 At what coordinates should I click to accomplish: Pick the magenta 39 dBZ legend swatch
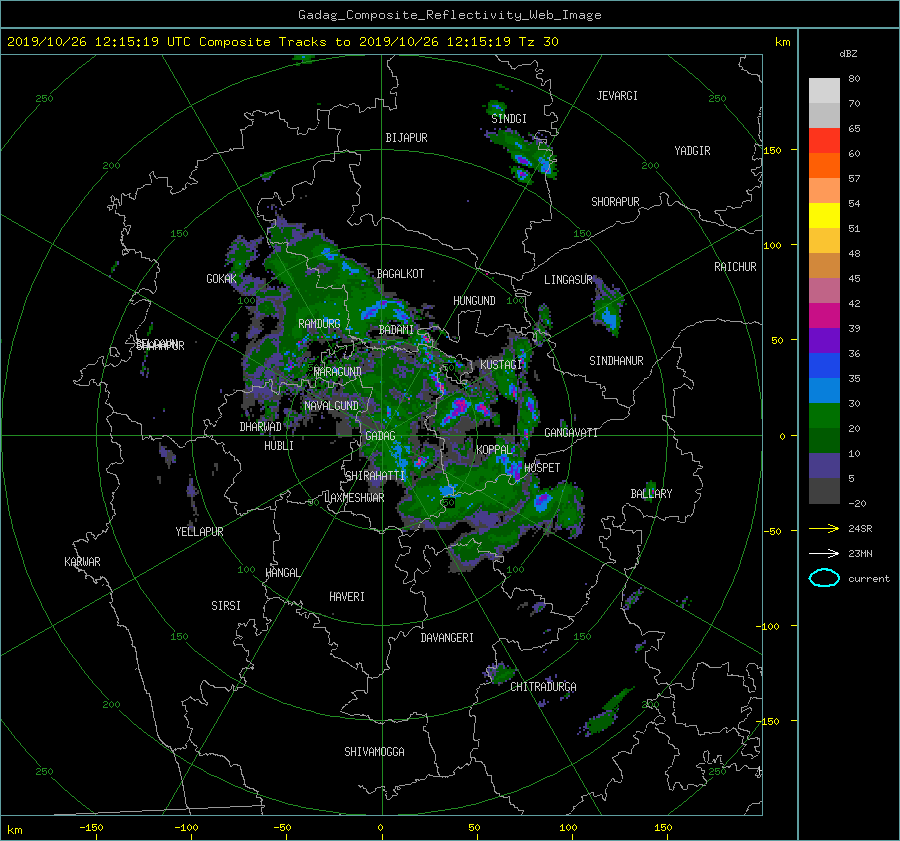tap(824, 316)
